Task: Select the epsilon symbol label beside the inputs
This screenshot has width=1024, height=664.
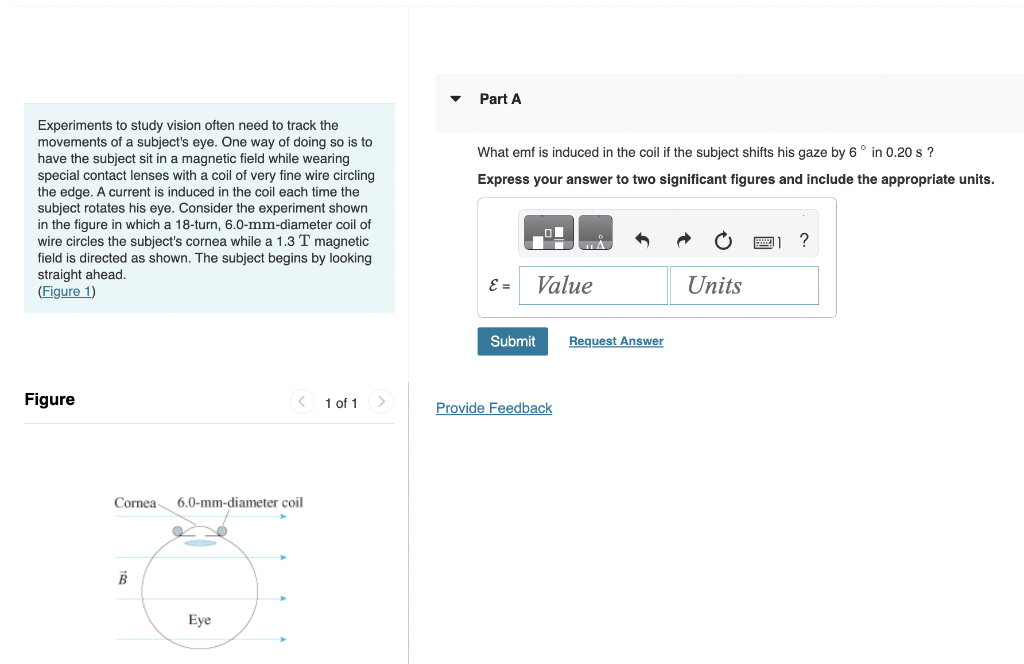Action: pyautogui.click(x=496, y=285)
